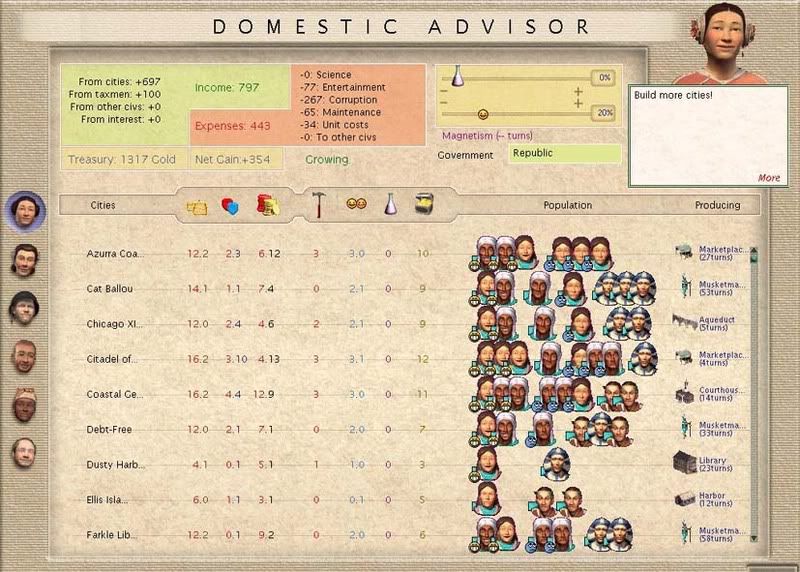Click Farkle Lib... Musketman production icon
This screenshot has width=800, height=572.
685,532
